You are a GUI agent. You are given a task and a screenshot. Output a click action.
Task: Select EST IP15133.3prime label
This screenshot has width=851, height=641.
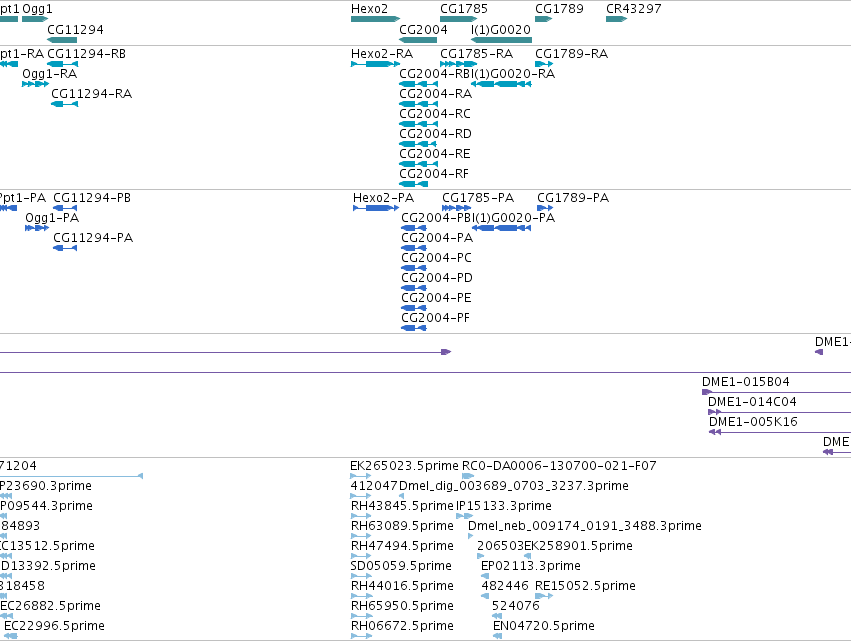(x=504, y=506)
